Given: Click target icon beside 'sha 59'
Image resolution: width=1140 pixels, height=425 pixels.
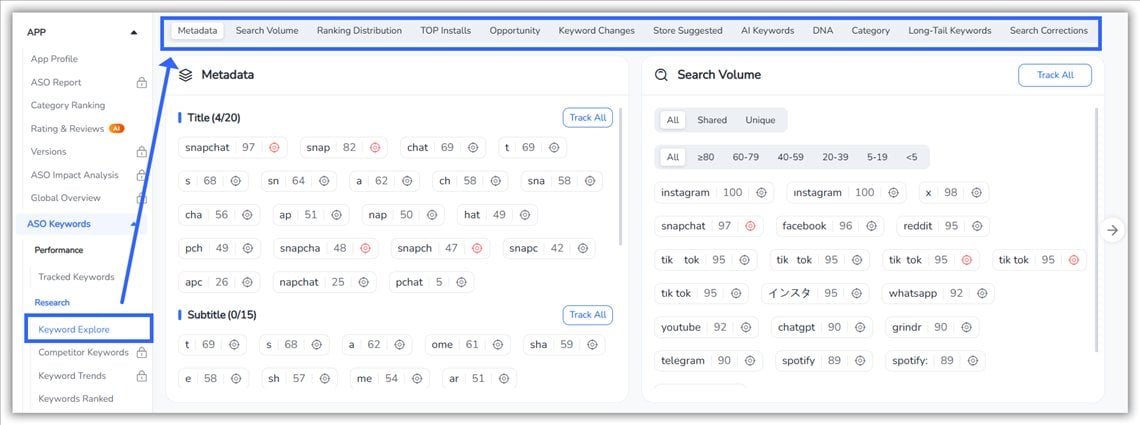Looking at the screenshot, I should click(592, 344).
